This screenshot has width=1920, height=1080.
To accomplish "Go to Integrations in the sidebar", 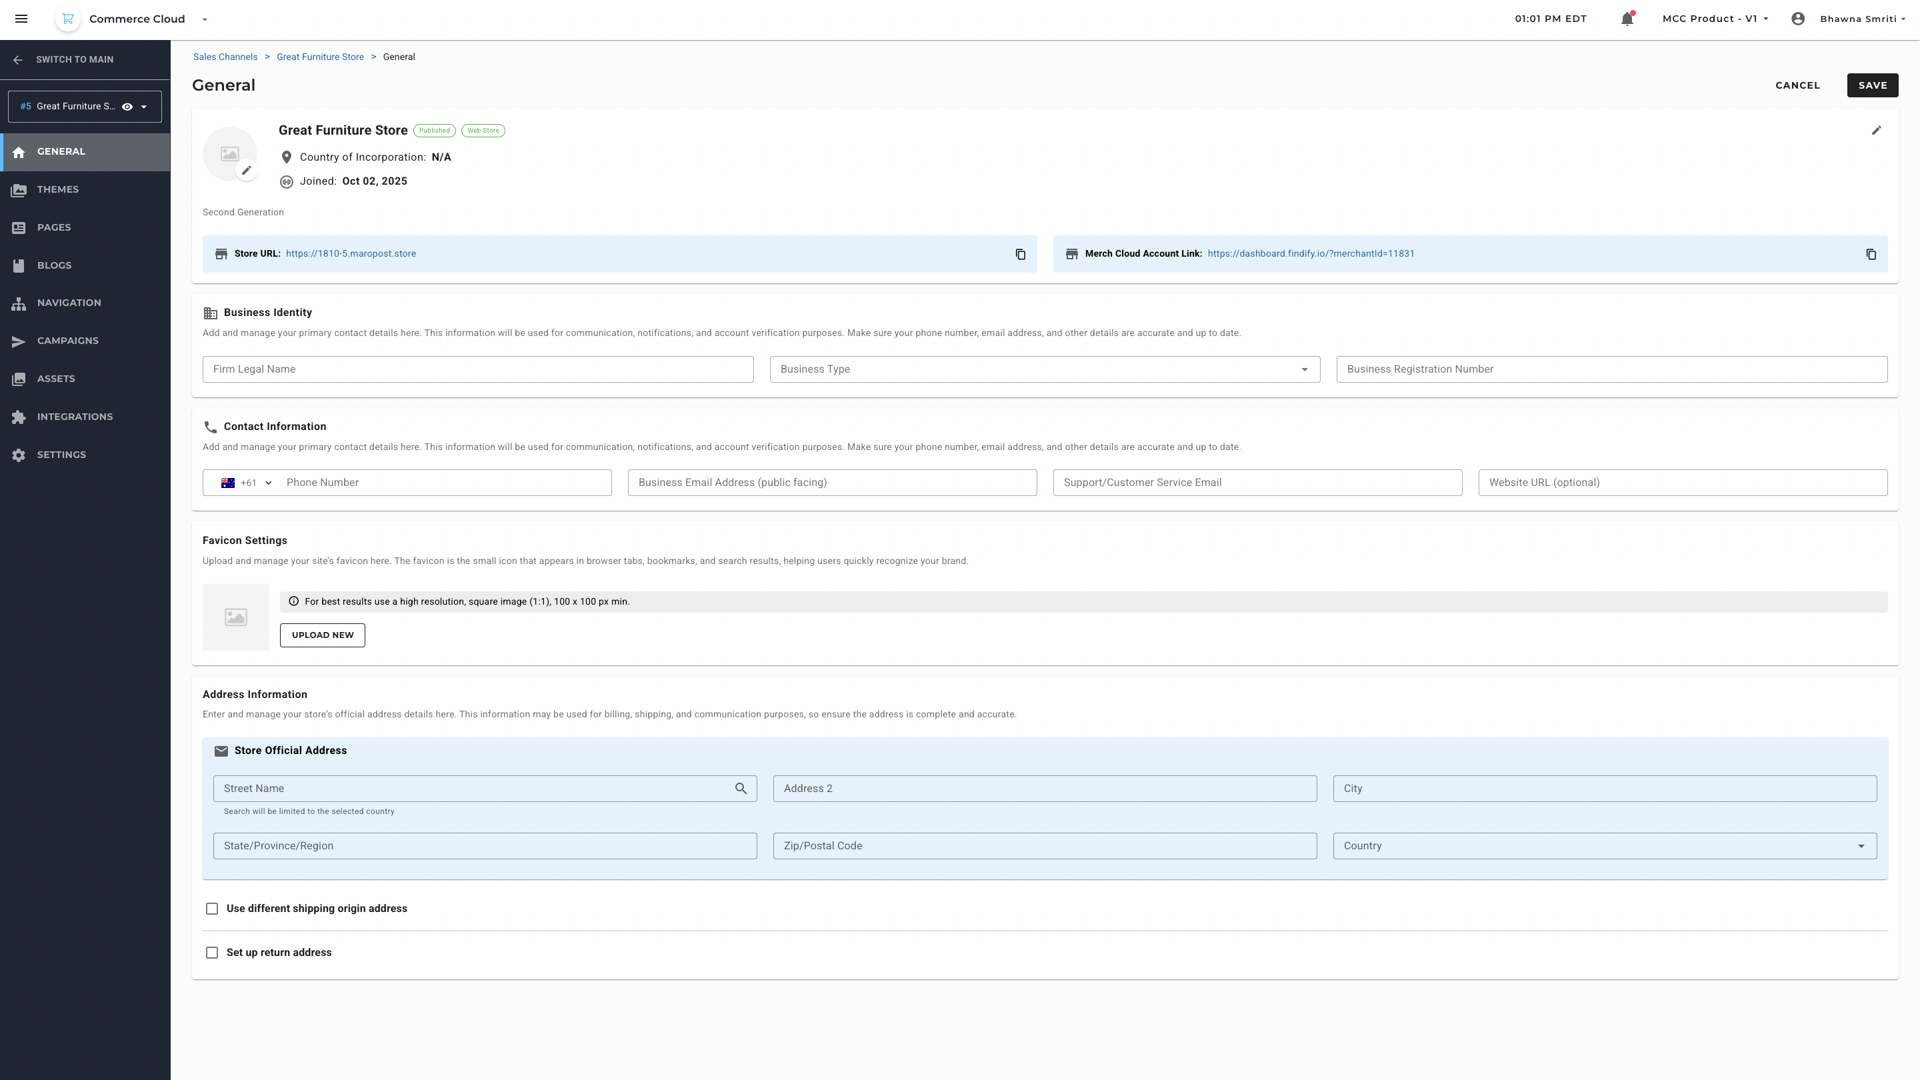I will pyautogui.click(x=75, y=417).
